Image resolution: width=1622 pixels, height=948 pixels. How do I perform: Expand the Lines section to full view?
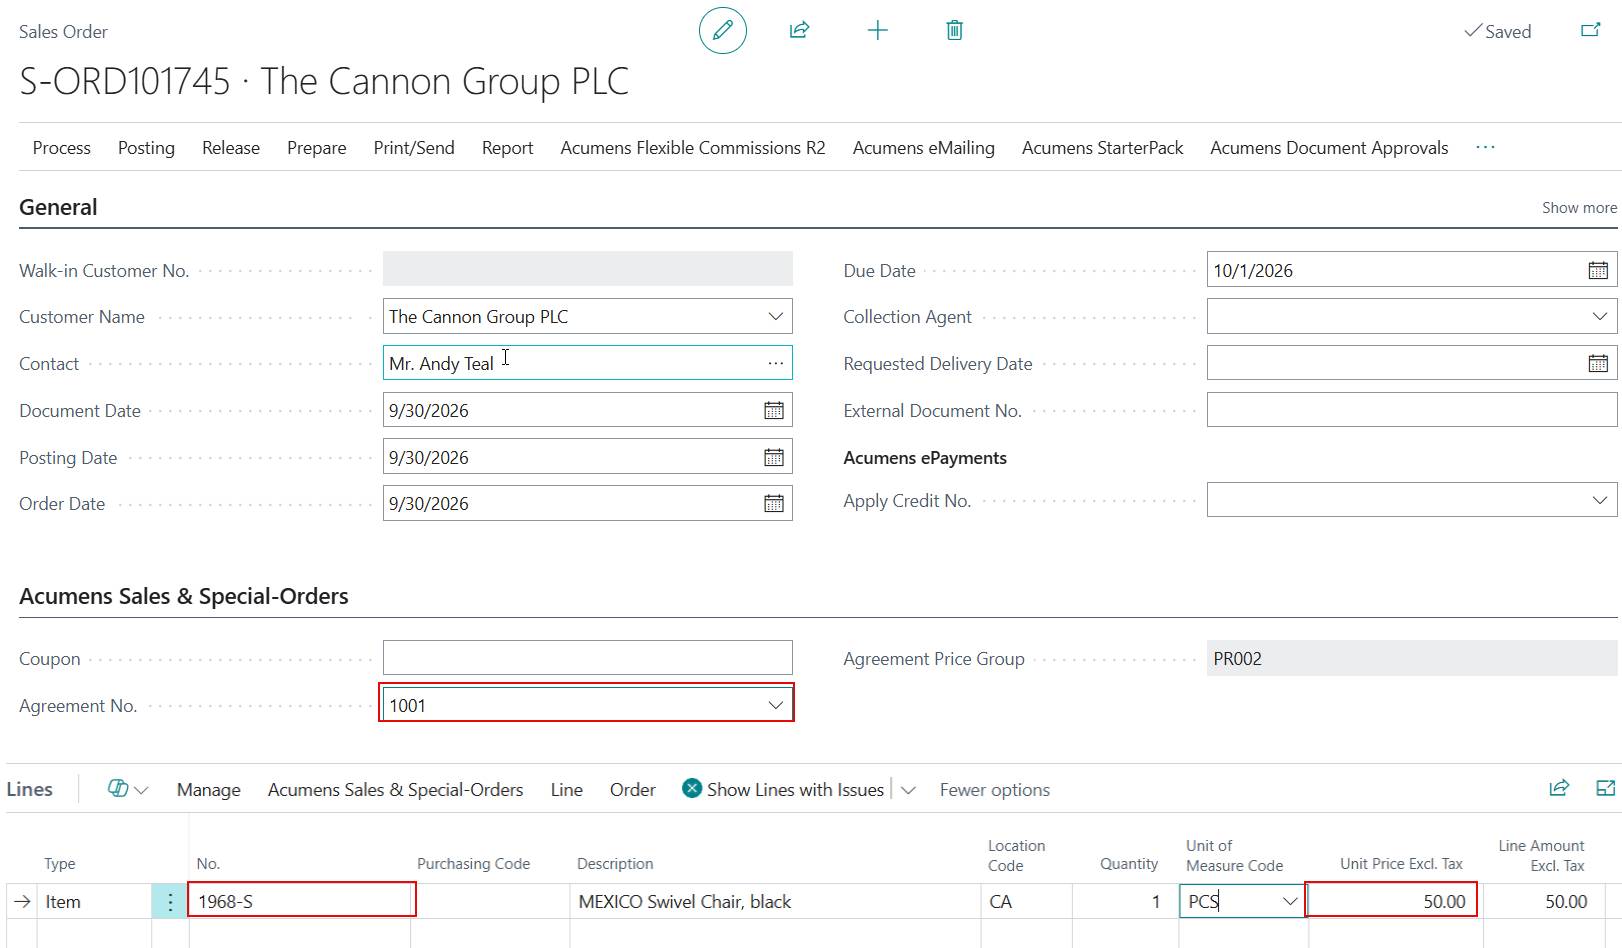click(1605, 788)
